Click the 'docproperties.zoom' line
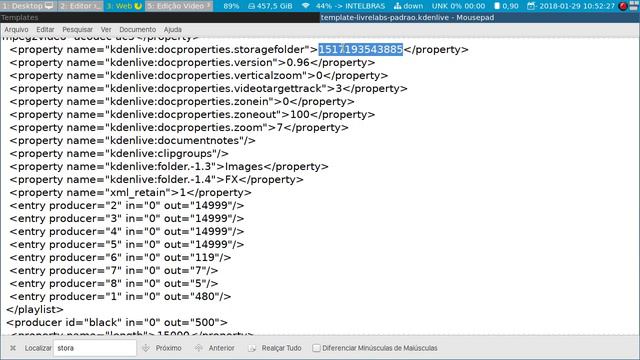 click(179, 128)
